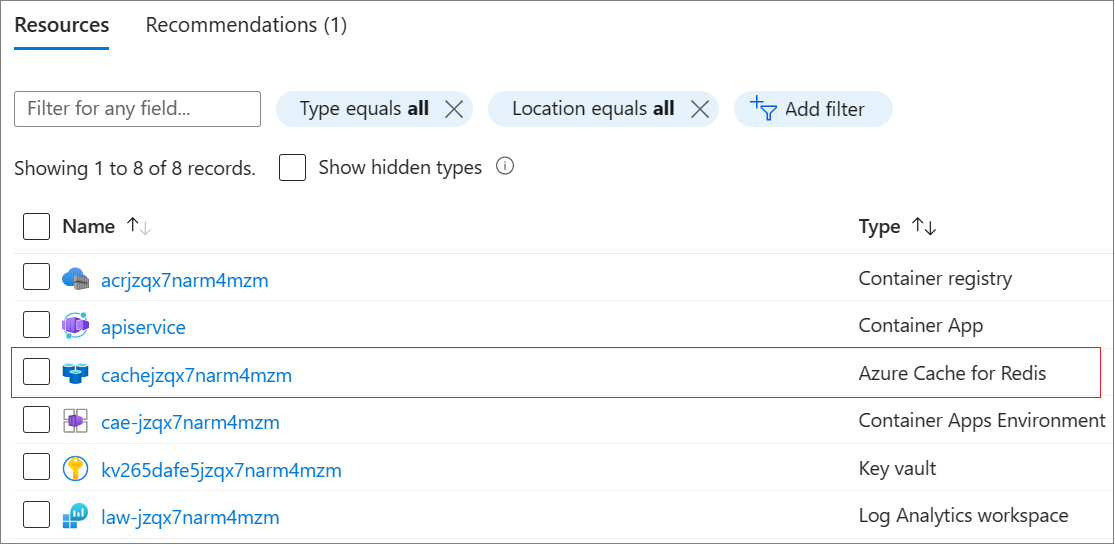Focus the Filter for any field box
The height and width of the screenshot is (545, 1115).
[137, 109]
